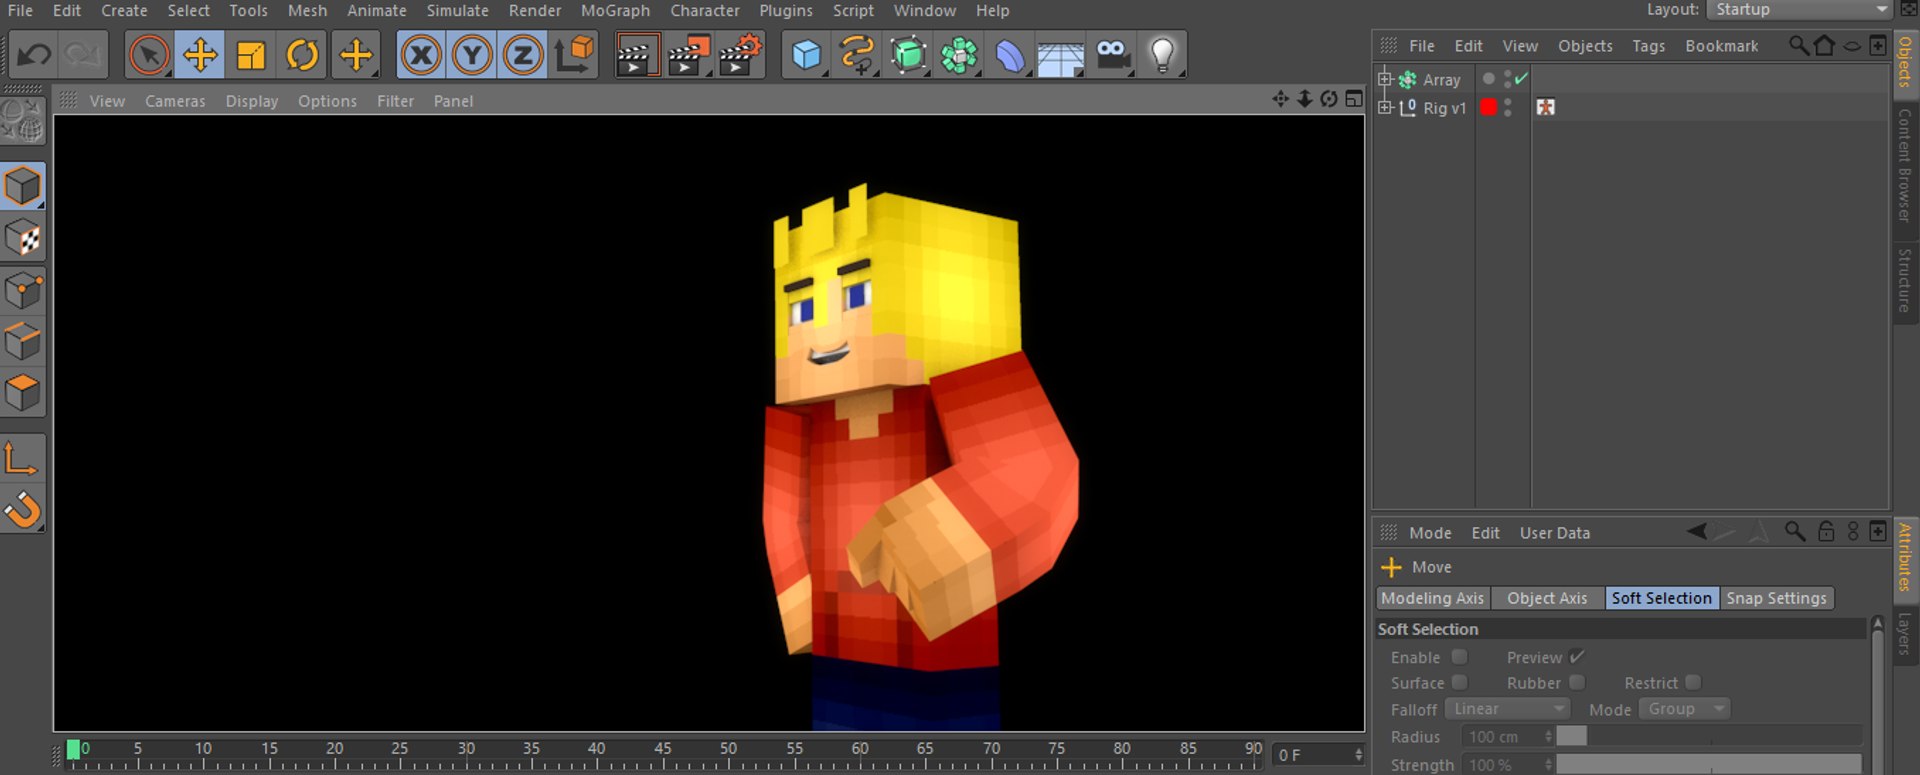
Task: Open viewport Display menu
Action: point(252,101)
